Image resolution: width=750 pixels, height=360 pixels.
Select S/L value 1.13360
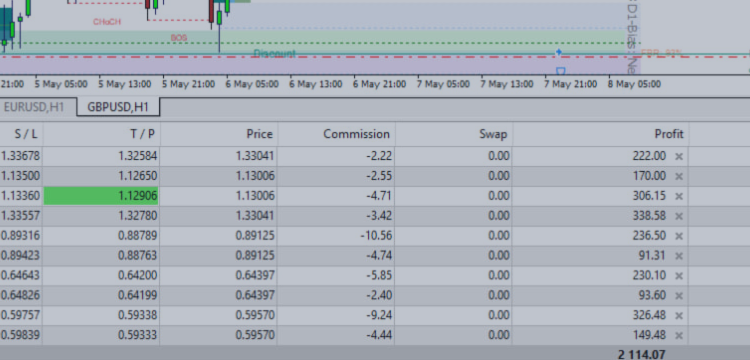[21, 196]
